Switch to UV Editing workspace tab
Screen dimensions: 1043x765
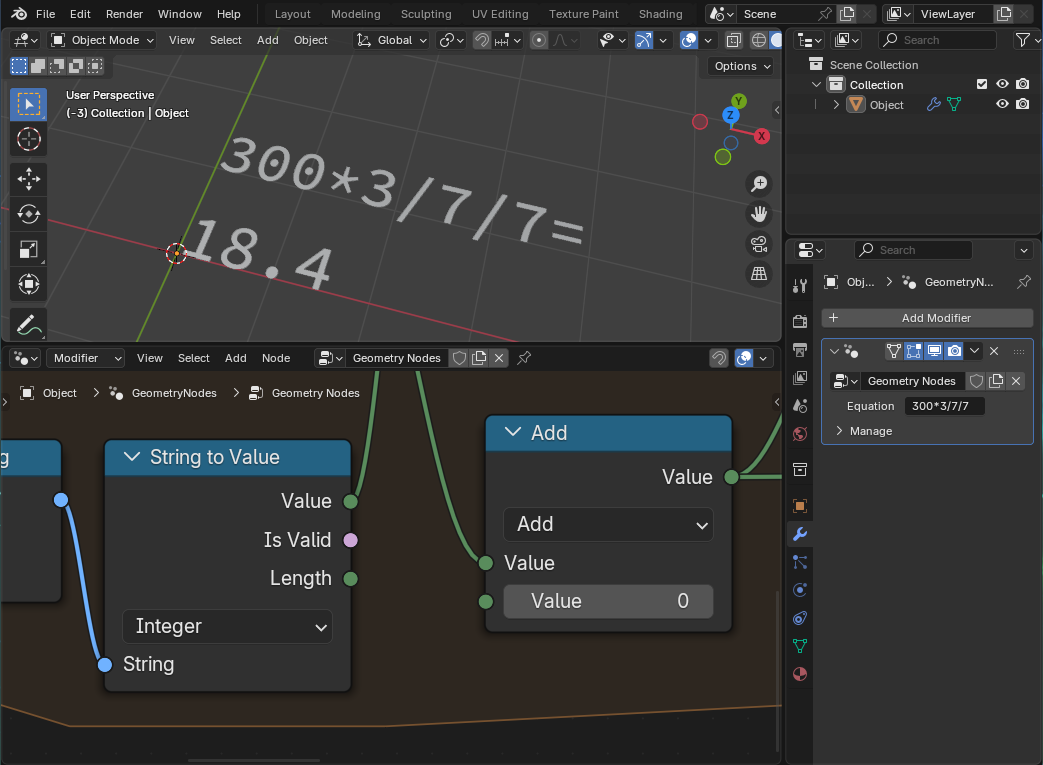click(x=500, y=14)
